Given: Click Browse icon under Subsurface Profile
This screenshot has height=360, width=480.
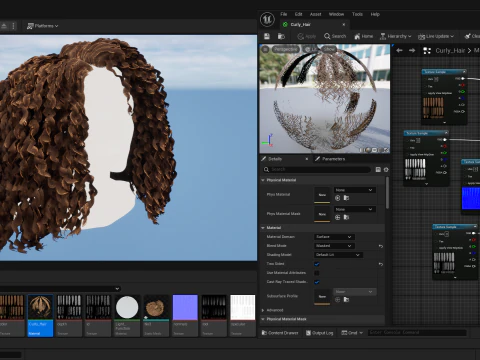Looking at the screenshot, I should point(346,300).
